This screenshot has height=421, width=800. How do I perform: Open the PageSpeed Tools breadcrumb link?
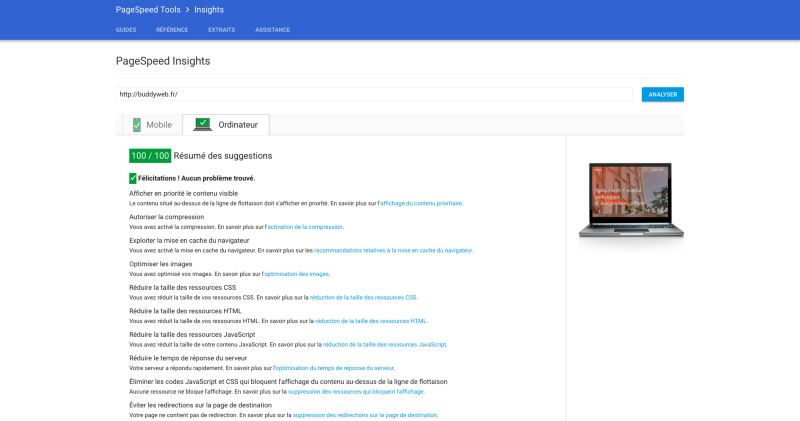point(148,10)
